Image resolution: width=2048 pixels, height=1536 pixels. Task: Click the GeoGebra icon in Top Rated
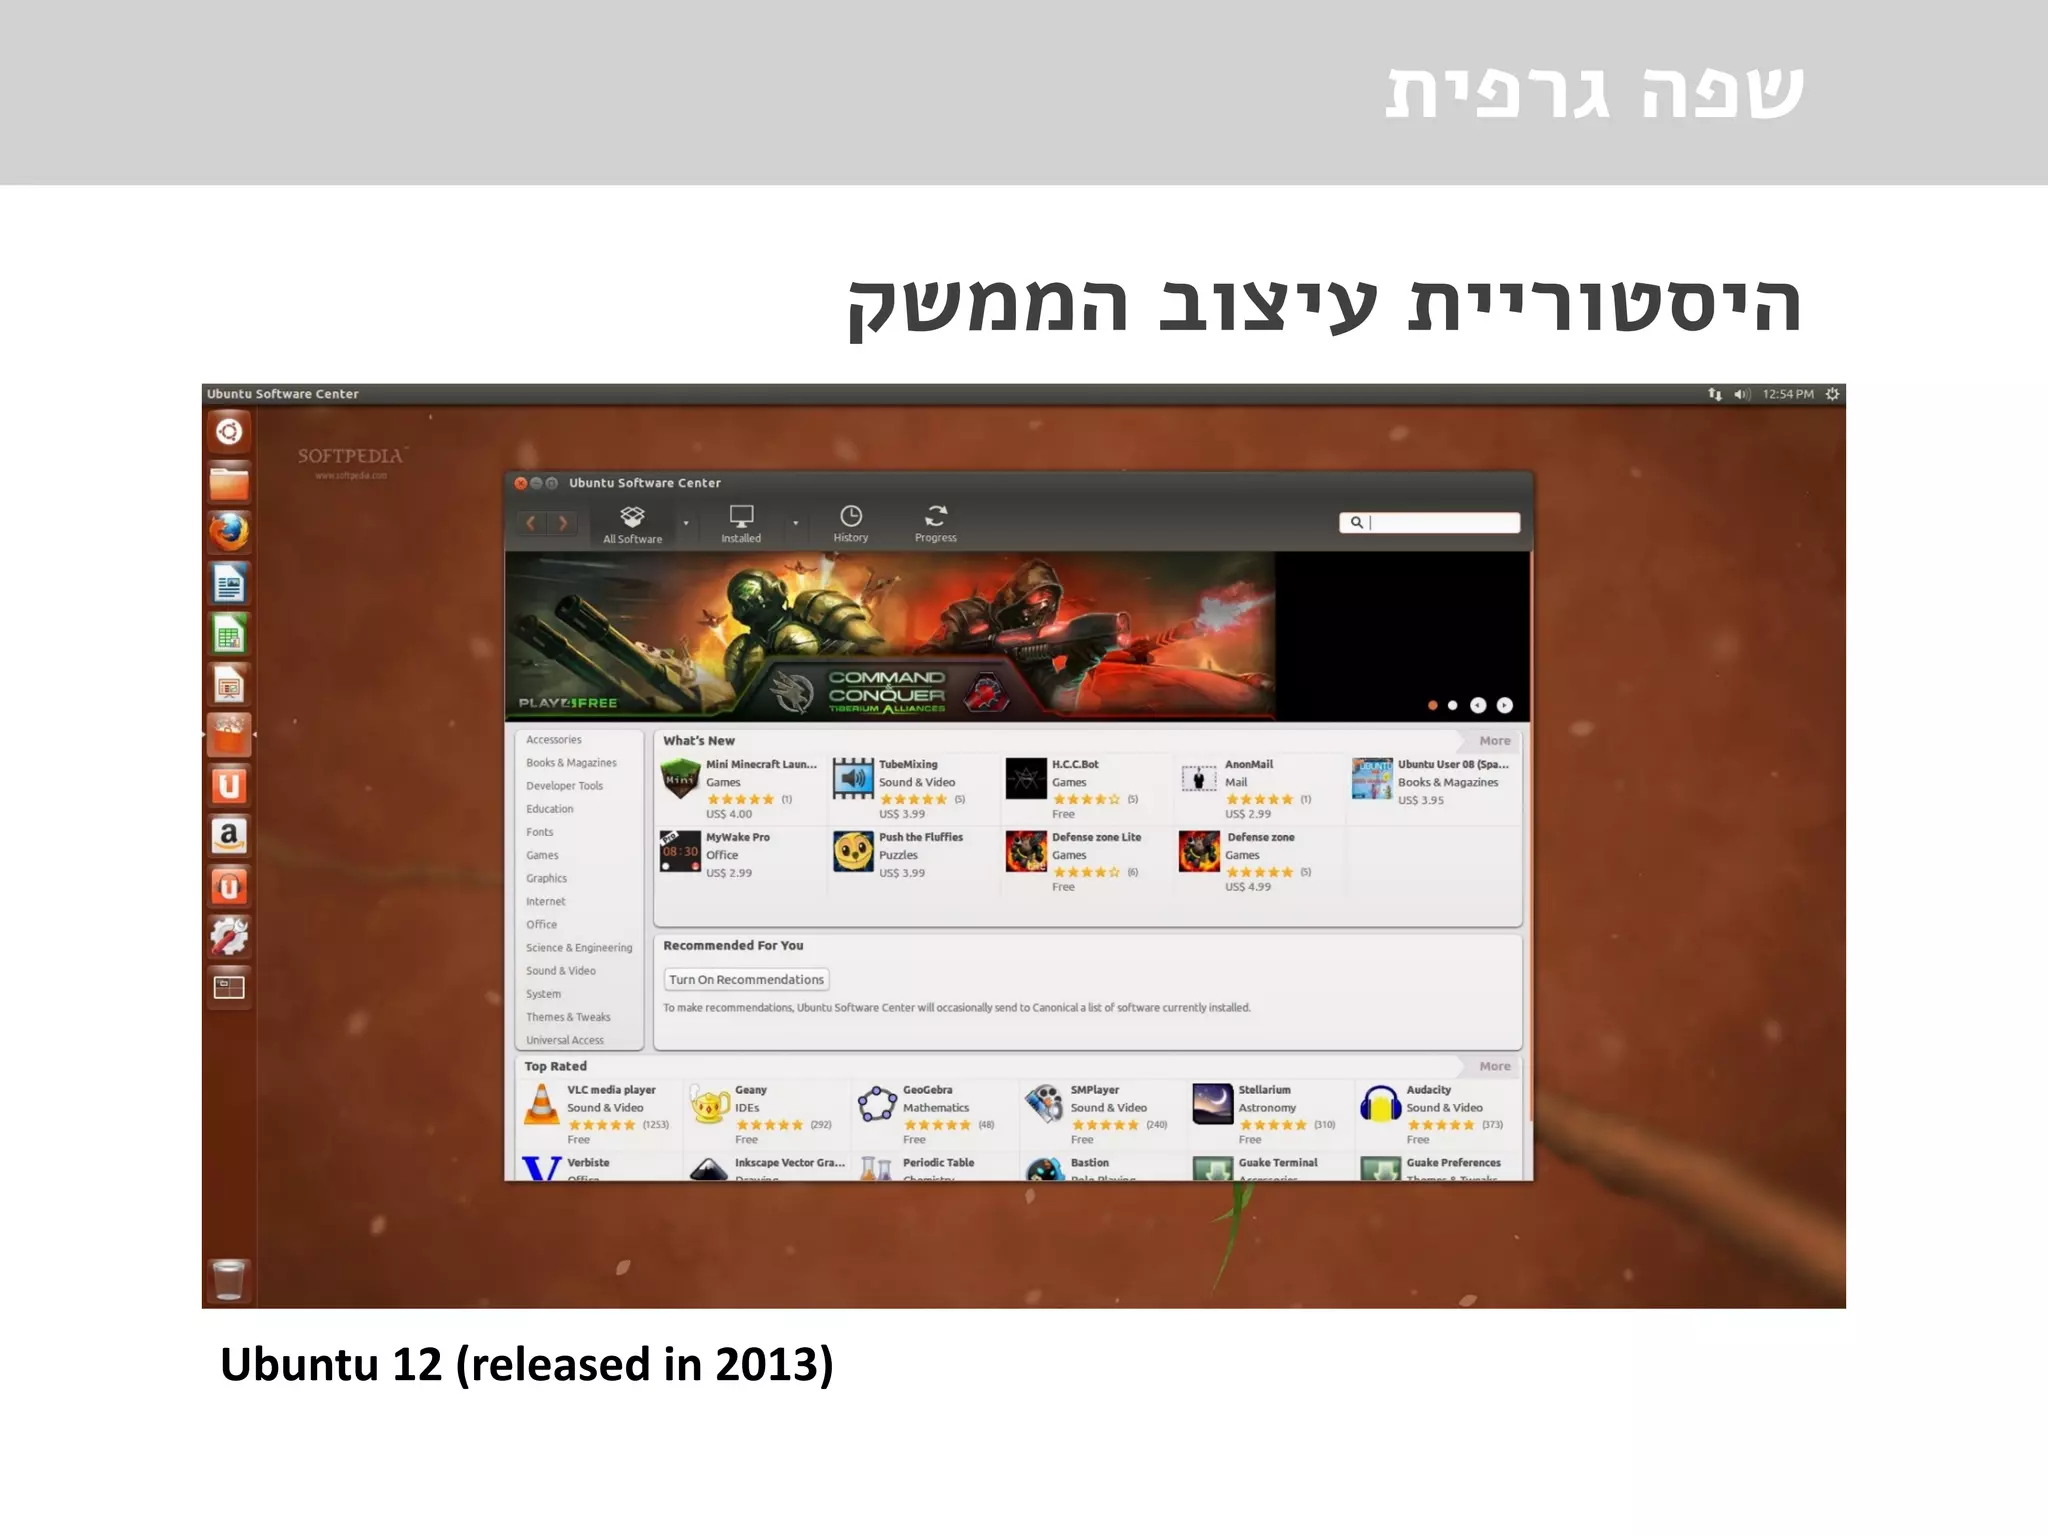(x=877, y=1104)
